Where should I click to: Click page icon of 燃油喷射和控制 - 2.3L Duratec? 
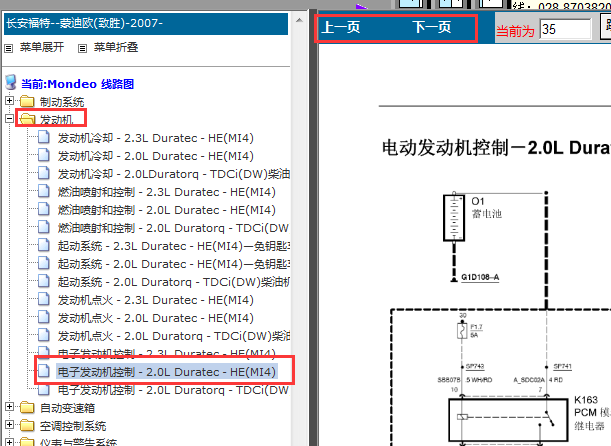click(44, 191)
